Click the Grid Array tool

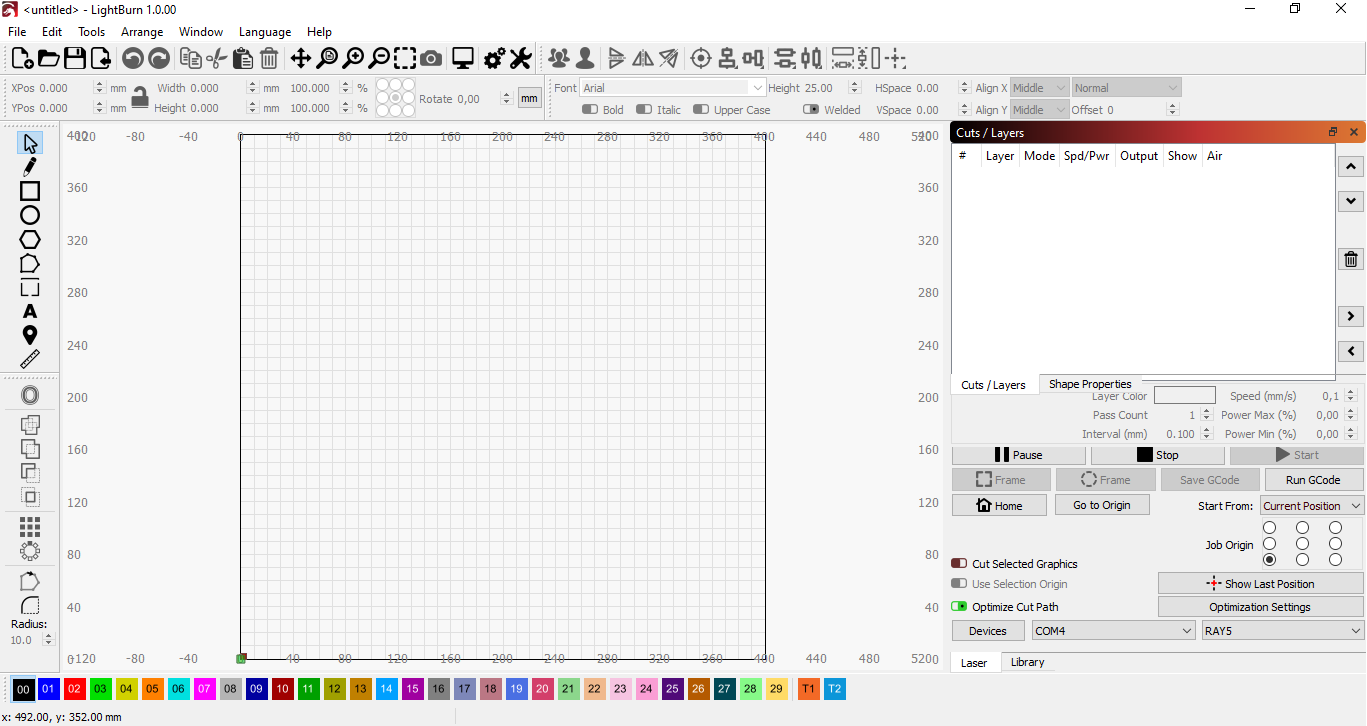(30, 526)
